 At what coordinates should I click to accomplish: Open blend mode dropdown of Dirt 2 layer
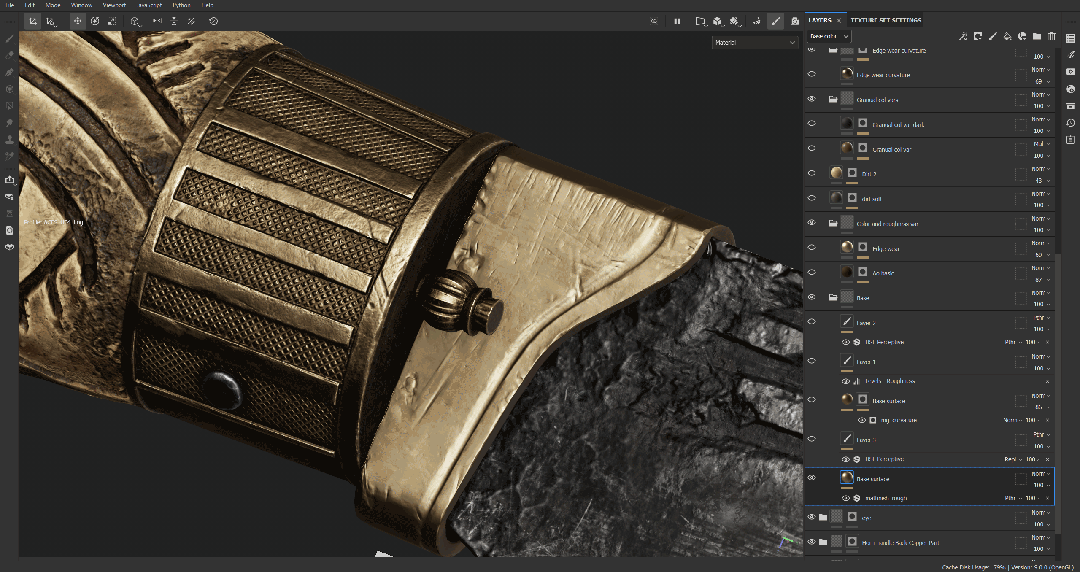pyautogui.click(x=1039, y=169)
